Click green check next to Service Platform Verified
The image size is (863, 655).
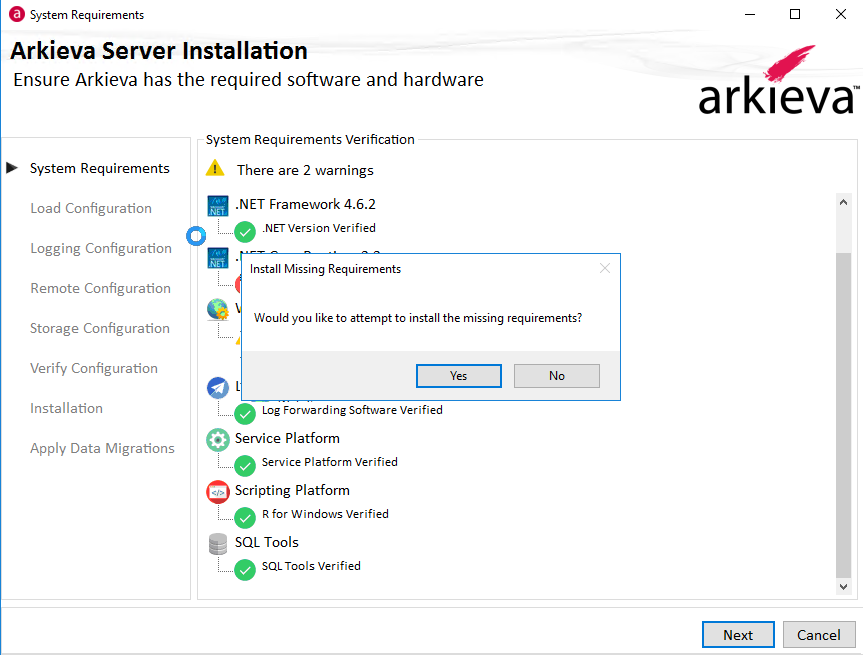(x=245, y=466)
